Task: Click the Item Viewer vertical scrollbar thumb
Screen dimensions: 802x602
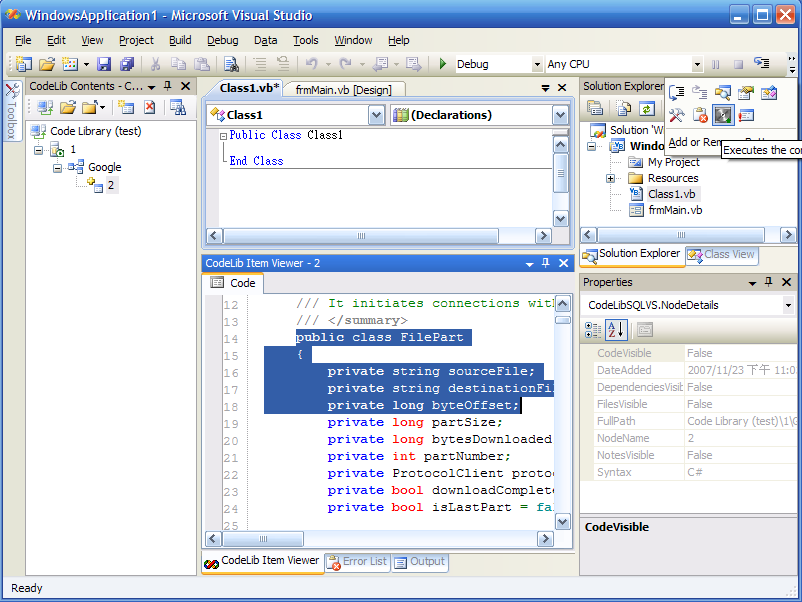Action: [x=563, y=320]
